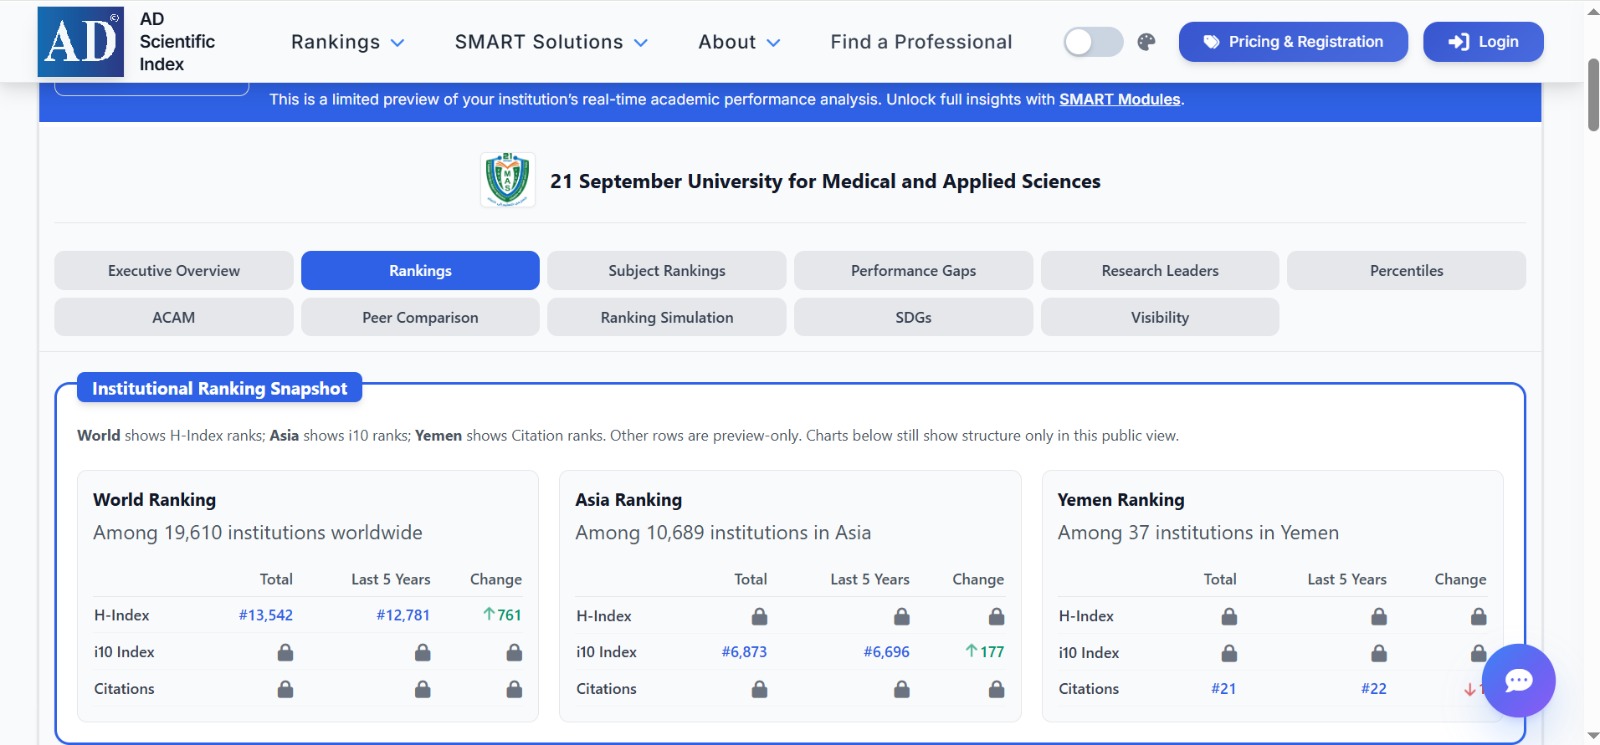Toggle the dark mode switch
The image size is (1600, 745).
(1093, 42)
